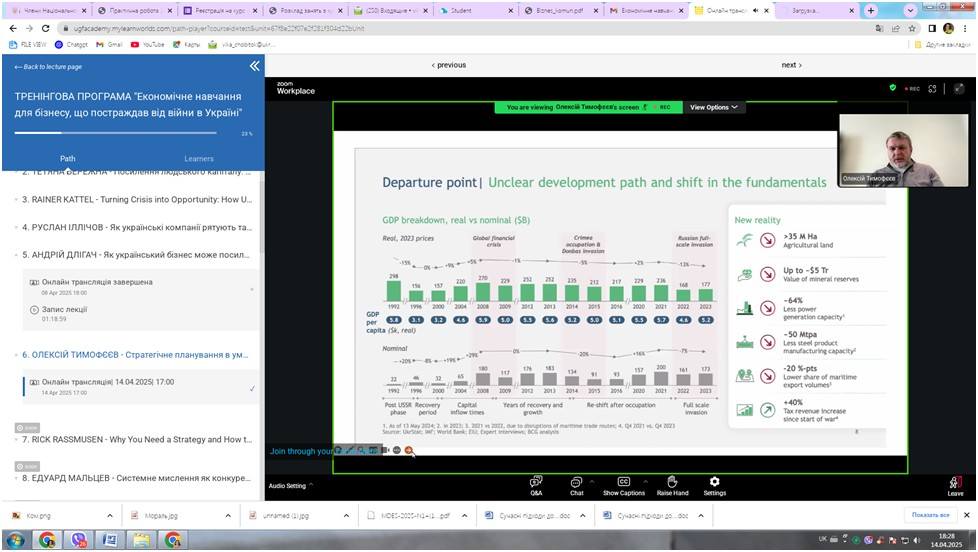This screenshot has width=978, height=552.
Task: Open the Zoom Q&A panel
Action: (536, 485)
